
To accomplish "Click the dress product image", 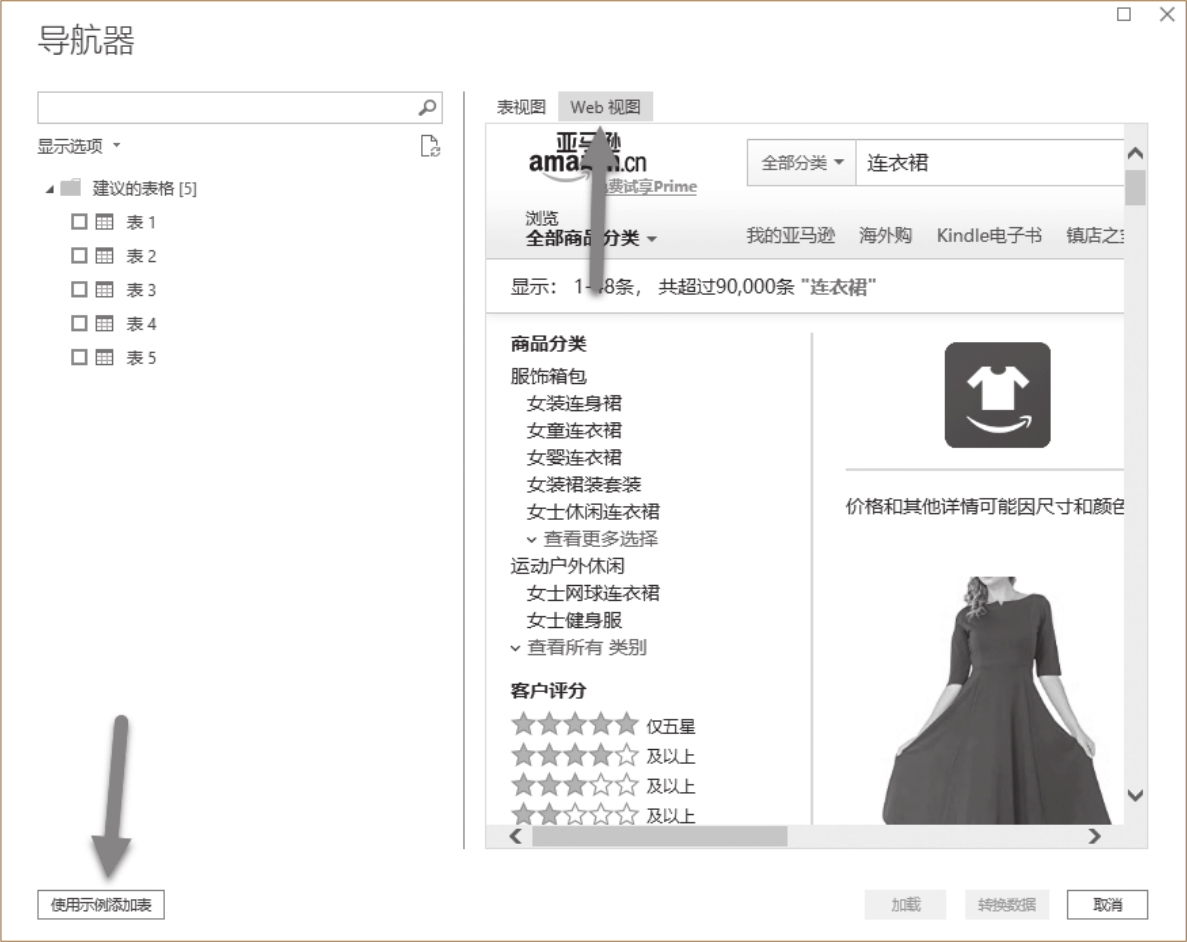I will (997, 700).
